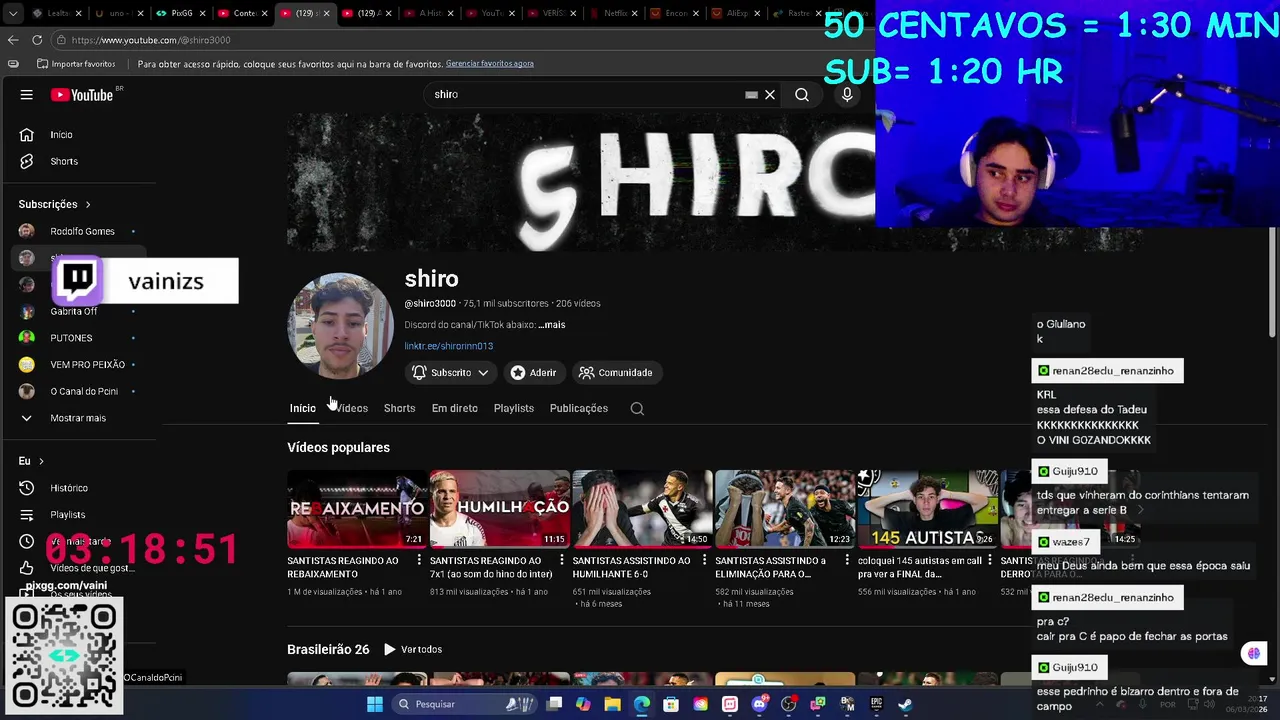
Task: Open O Canal do Pcini subscription
Action: (78, 392)
